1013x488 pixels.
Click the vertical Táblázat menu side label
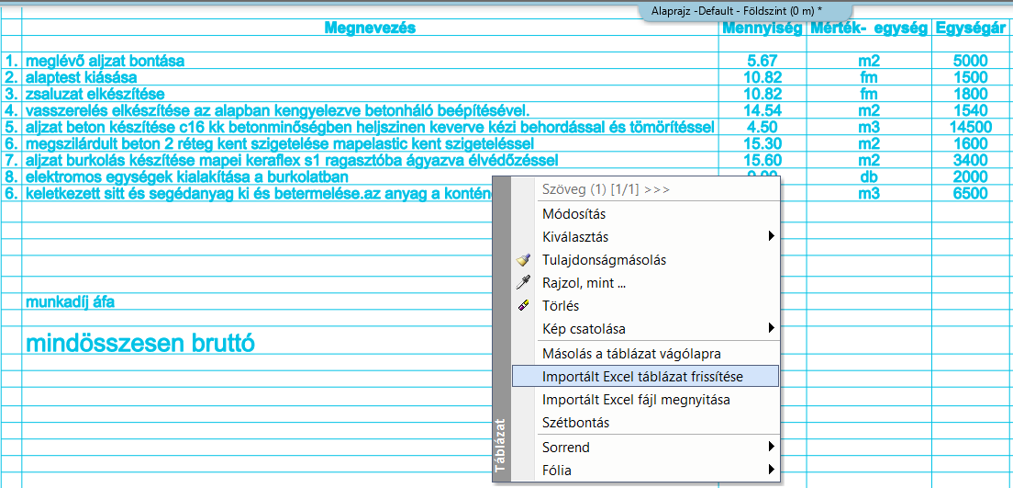pyautogui.click(x=500, y=444)
